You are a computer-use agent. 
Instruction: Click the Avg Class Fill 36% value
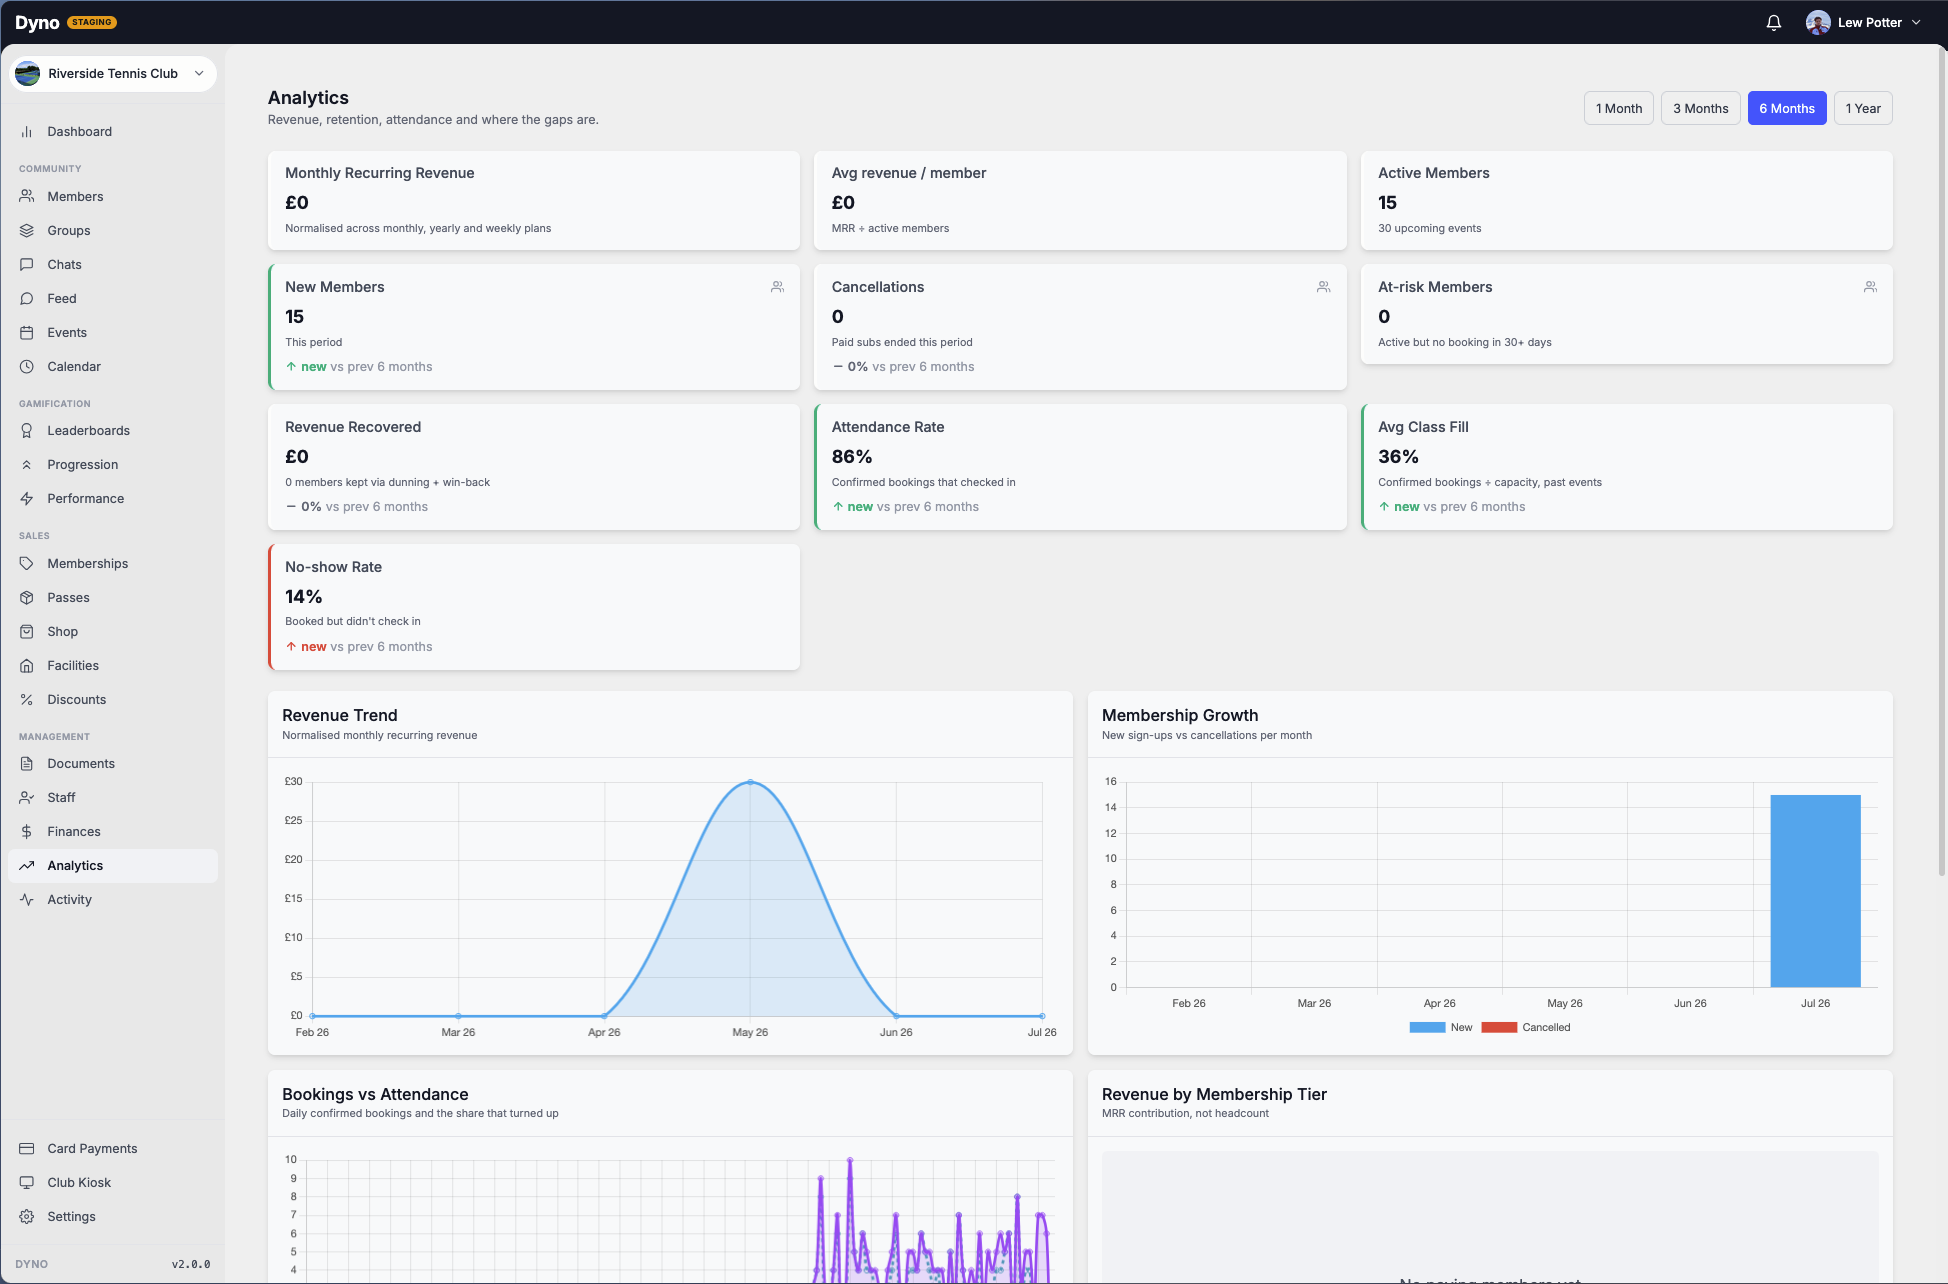tap(1398, 457)
